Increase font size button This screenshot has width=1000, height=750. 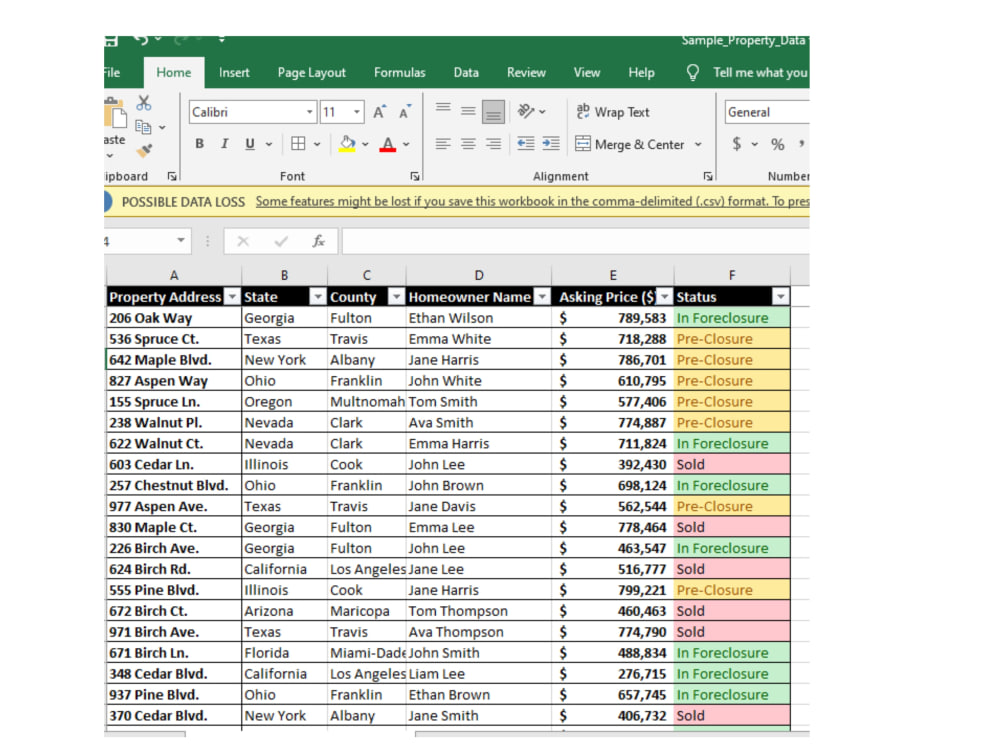pos(379,112)
